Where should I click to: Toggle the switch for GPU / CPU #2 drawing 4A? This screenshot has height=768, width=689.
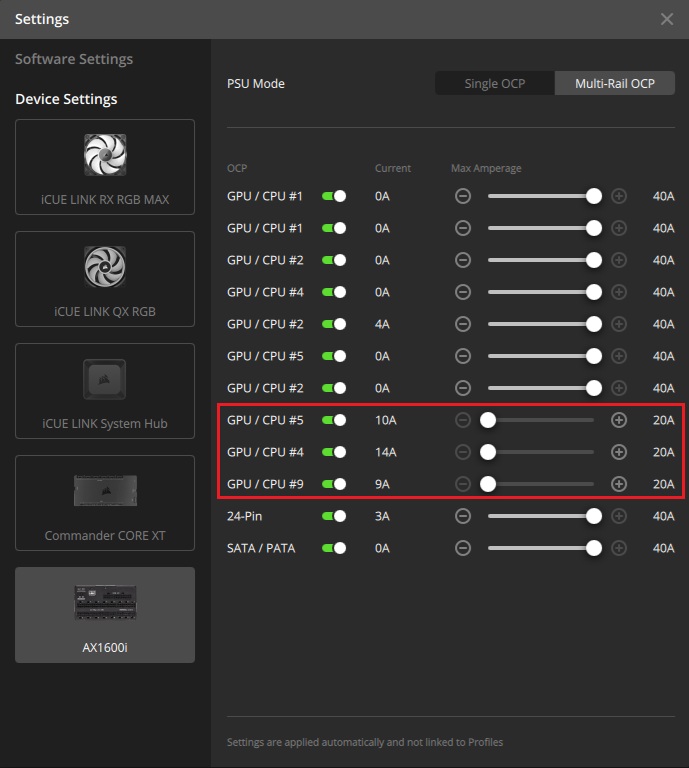tap(334, 324)
